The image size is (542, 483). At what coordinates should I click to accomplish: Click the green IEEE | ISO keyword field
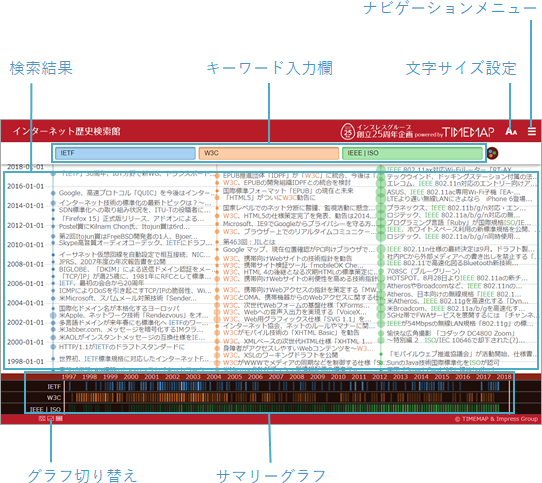(x=412, y=153)
